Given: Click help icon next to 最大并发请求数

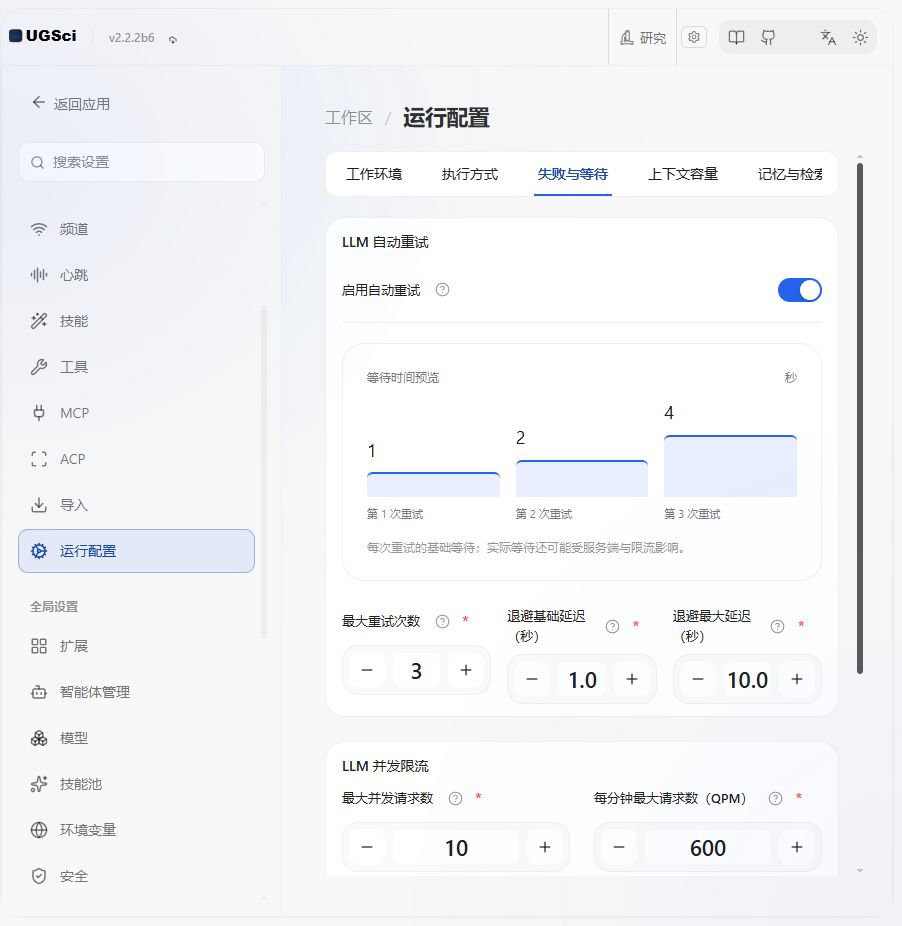Looking at the screenshot, I should click(x=455, y=798).
